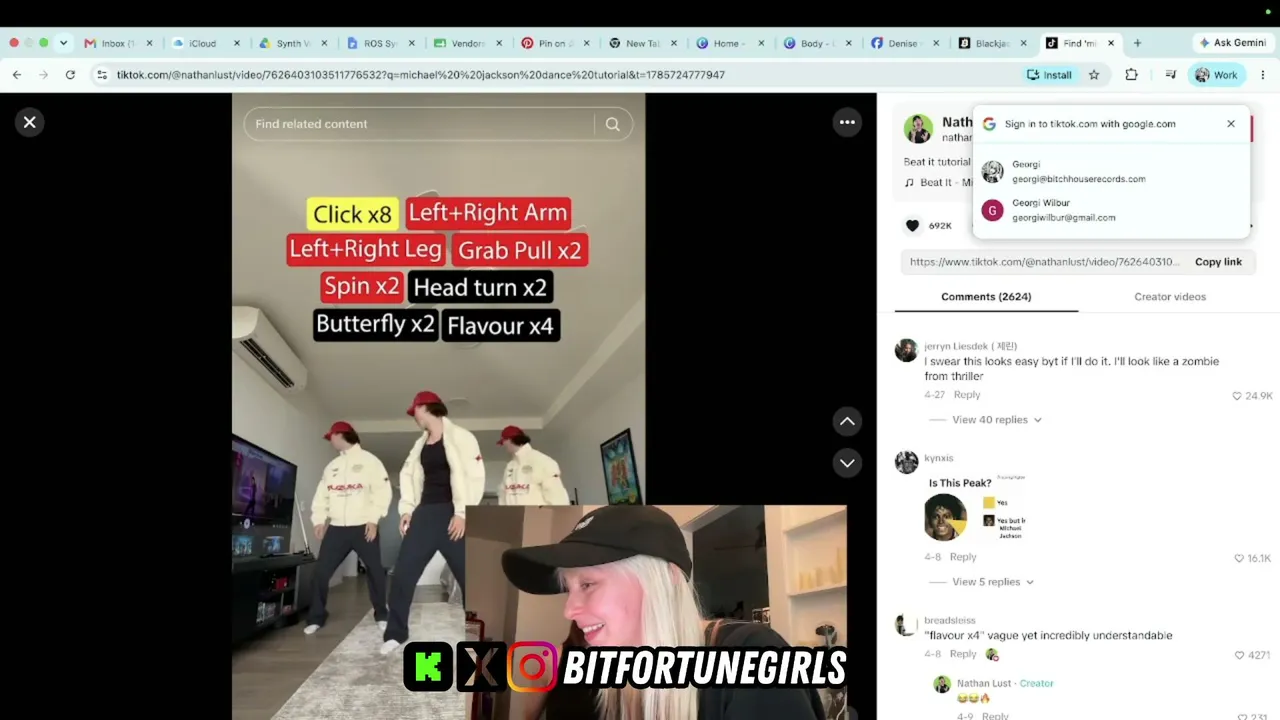Open the tab search dropdown
Screen dimensions: 1280x720
click(63, 43)
